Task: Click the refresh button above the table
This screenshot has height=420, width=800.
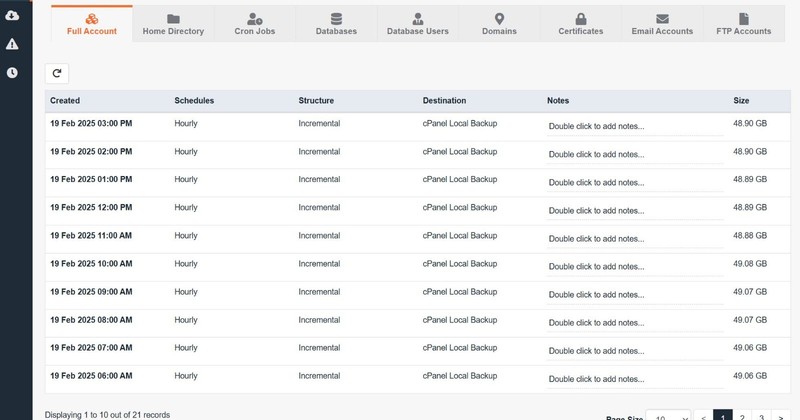Action: pyautogui.click(x=57, y=73)
